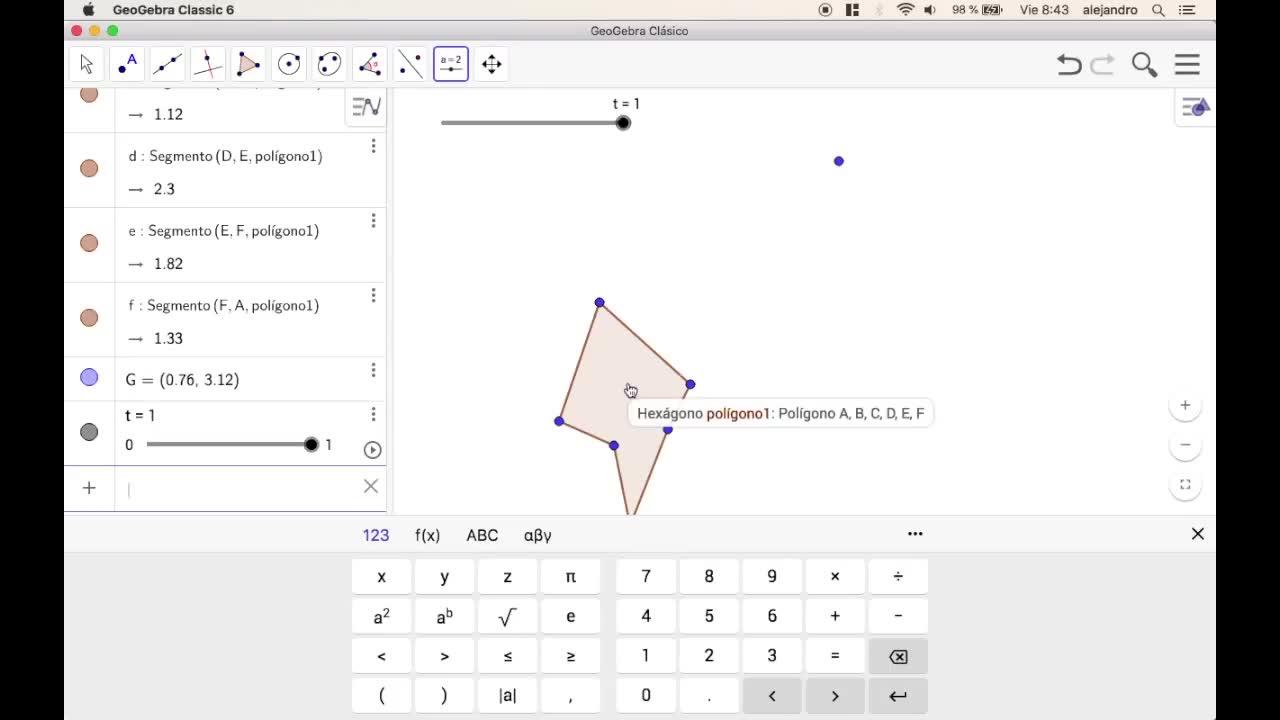Activate the Polygon tool
Image resolution: width=1280 pixels, height=720 pixels.
pyautogui.click(x=248, y=64)
